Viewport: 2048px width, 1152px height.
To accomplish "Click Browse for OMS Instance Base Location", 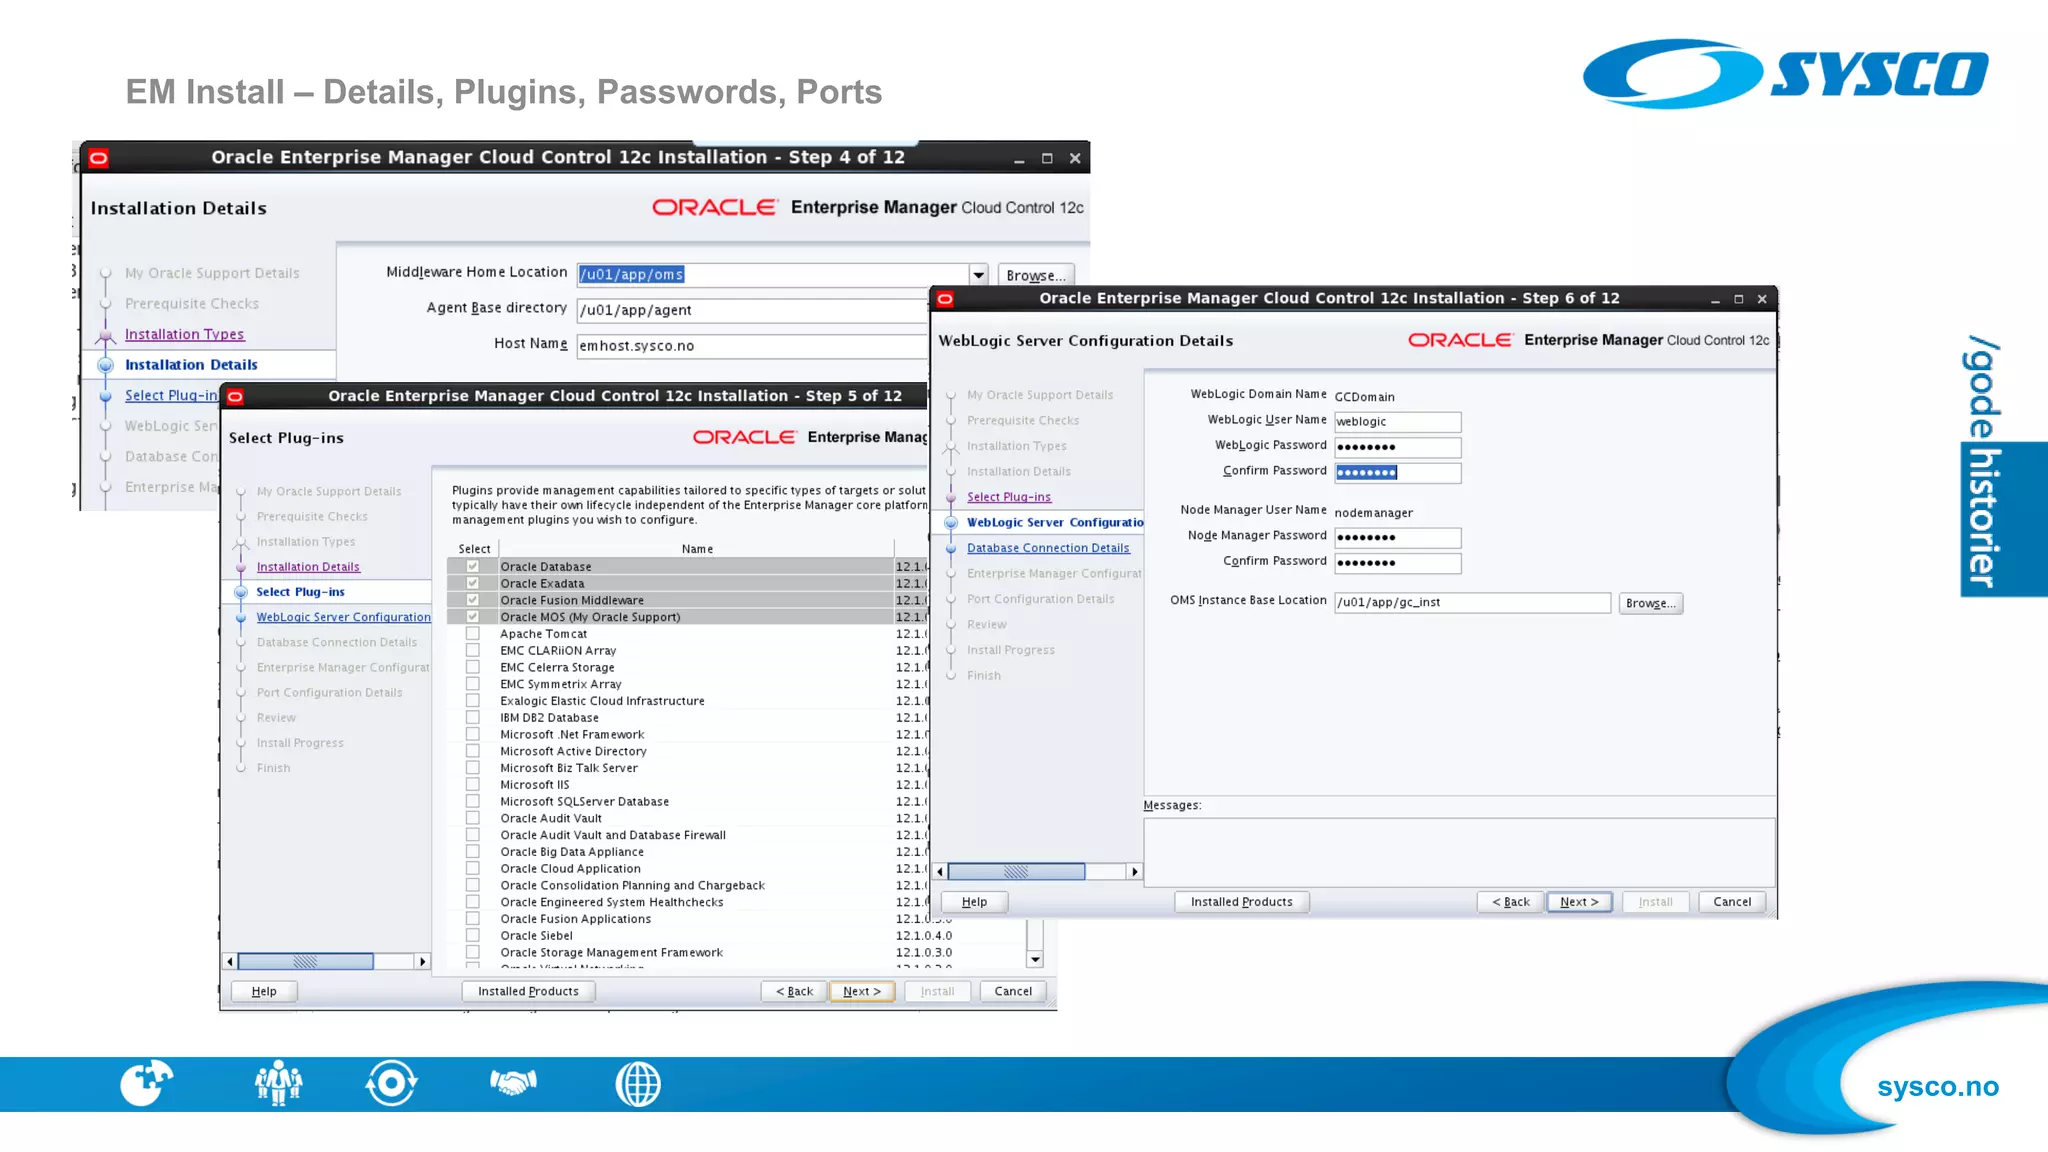I will [x=1650, y=603].
